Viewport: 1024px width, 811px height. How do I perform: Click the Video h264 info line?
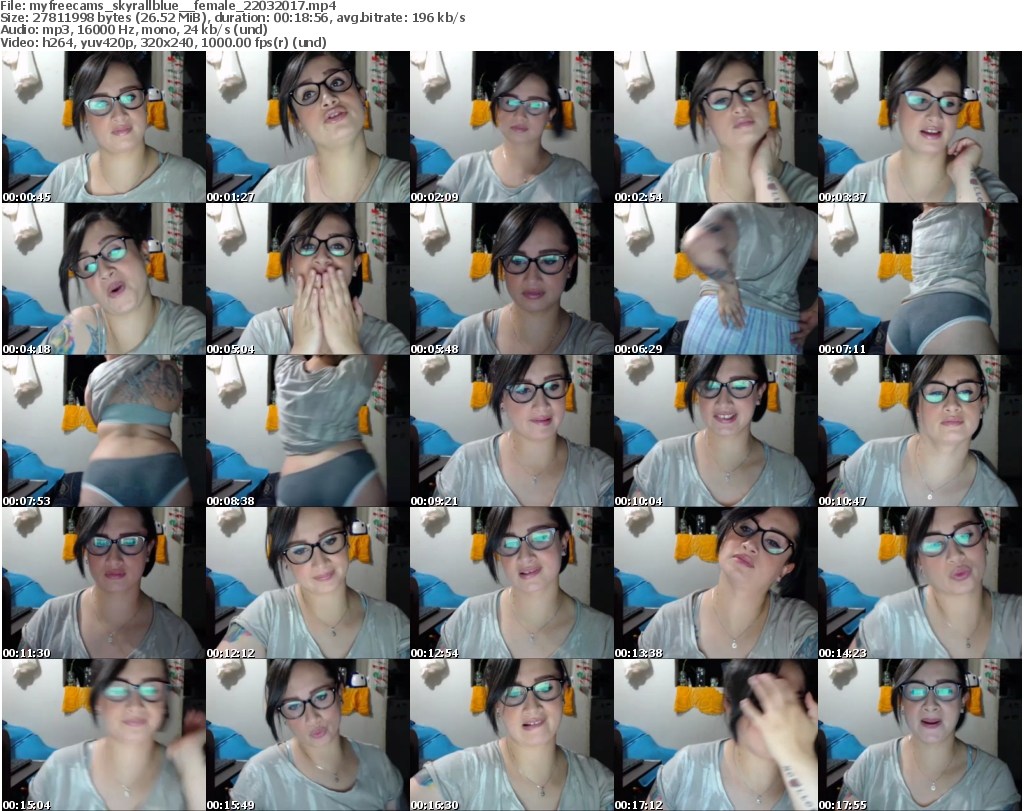[x=163, y=42]
